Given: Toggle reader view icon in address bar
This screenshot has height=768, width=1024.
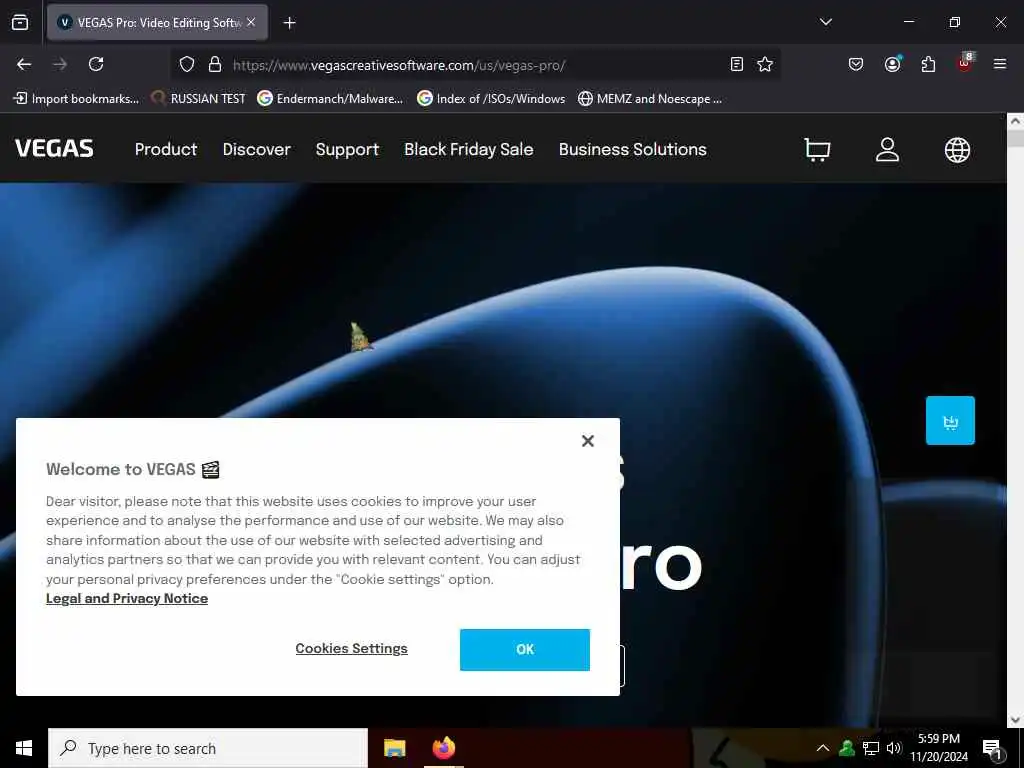Looking at the screenshot, I should (737, 64).
